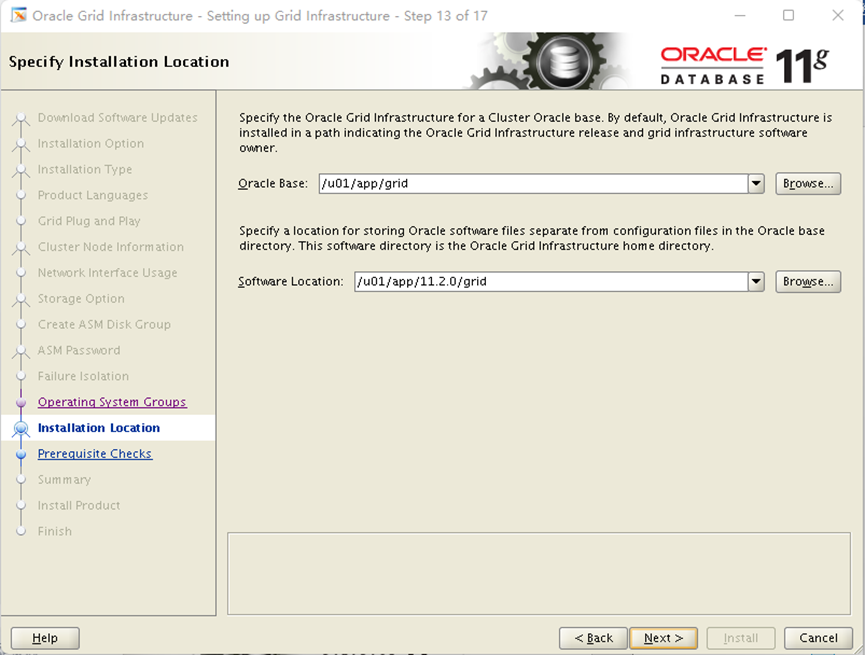Screen dimensions: 865x655
Task: Expand the Software Location dropdown arrow
Action: pyautogui.click(x=756, y=281)
